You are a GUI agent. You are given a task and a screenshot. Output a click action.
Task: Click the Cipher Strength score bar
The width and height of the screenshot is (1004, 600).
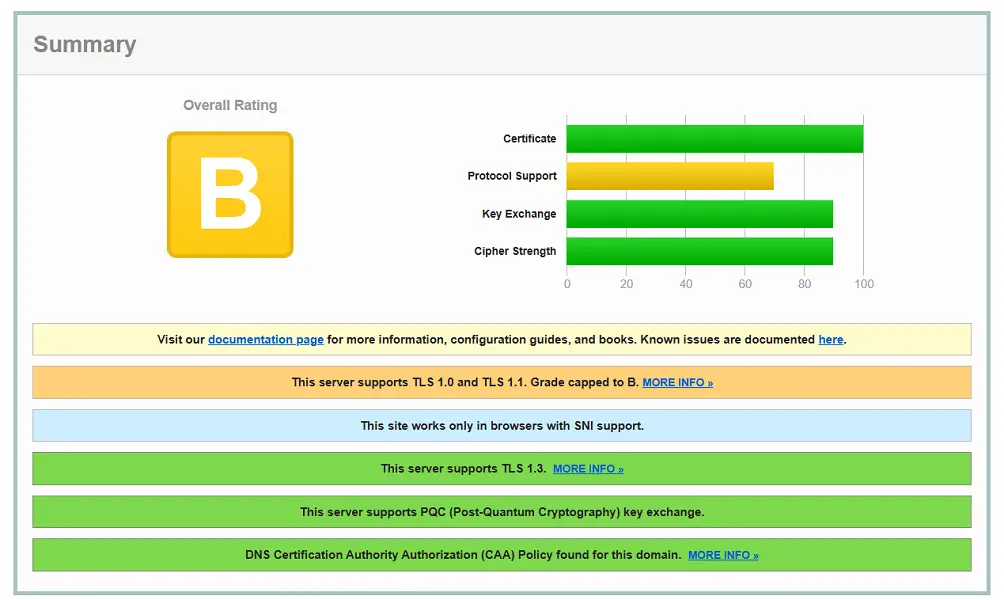pyautogui.click(x=699, y=251)
